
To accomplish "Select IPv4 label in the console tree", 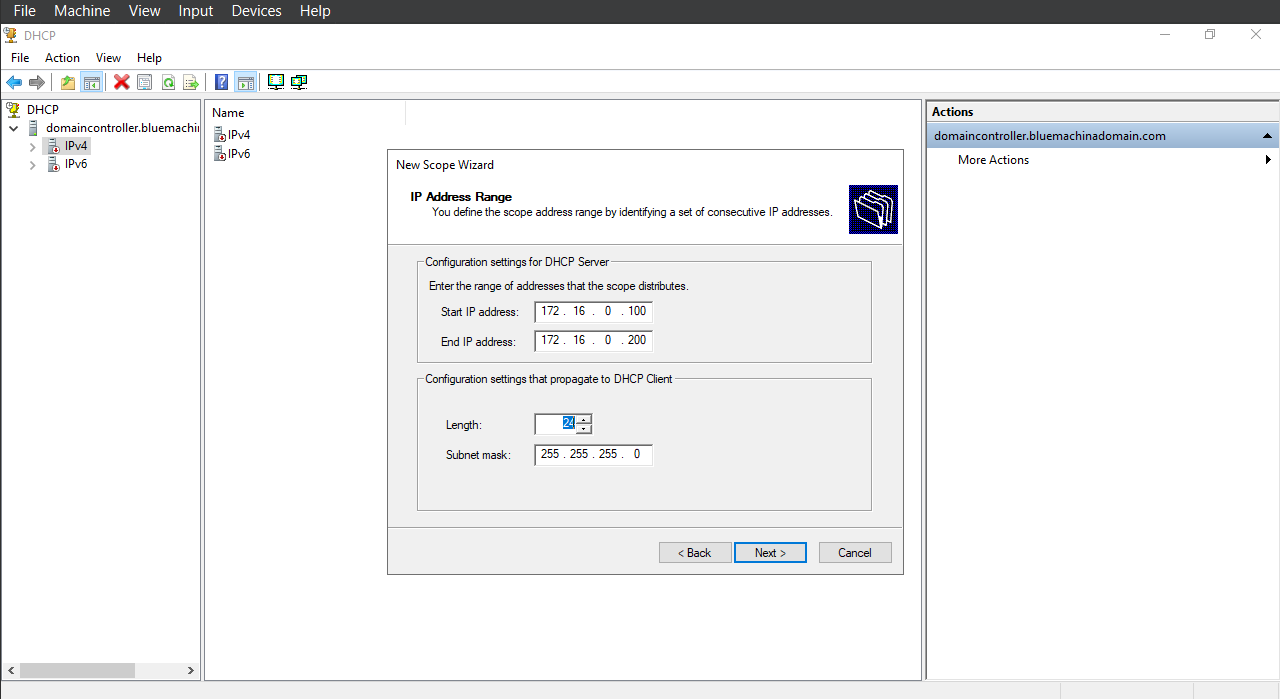I will pyautogui.click(x=76, y=146).
